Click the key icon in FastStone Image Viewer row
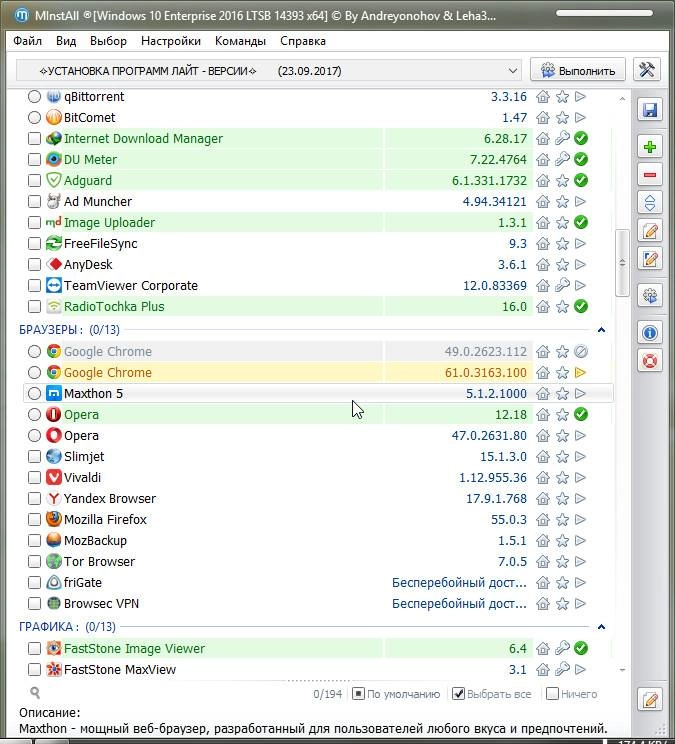The width and height of the screenshot is (675, 744). [x=562, y=648]
